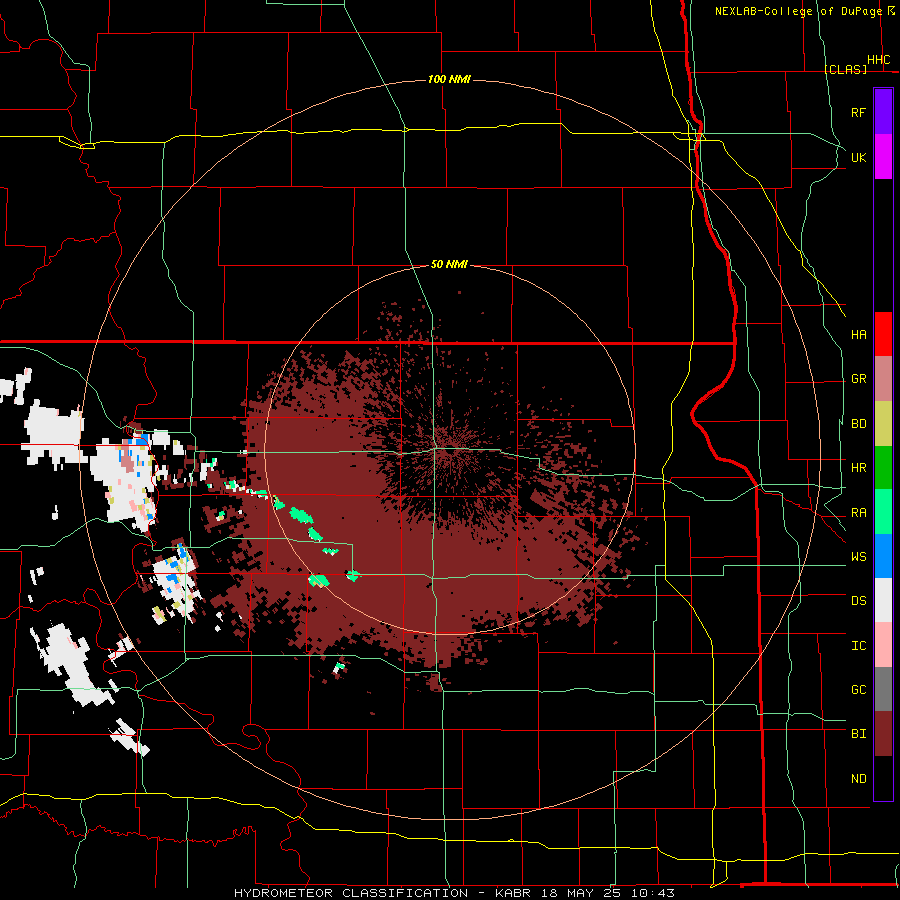This screenshot has width=900, height=900.
Task: Select the GR graupel legend swatch
Action: click(x=883, y=378)
